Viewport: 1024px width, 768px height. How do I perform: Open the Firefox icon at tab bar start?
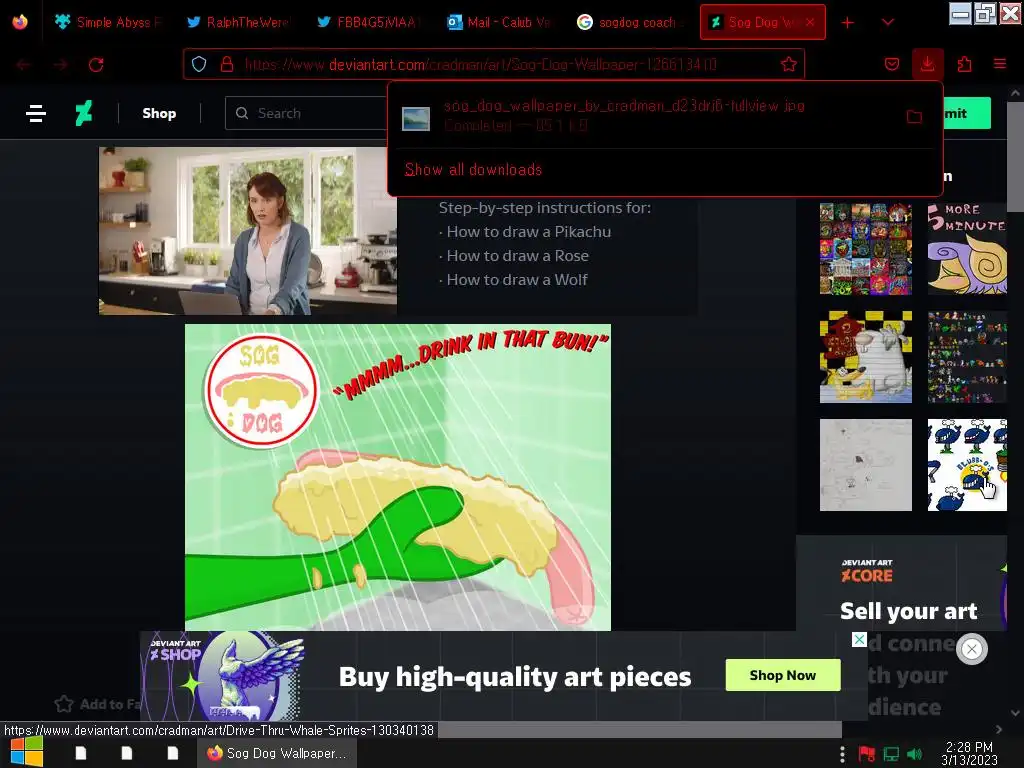pos(20,22)
